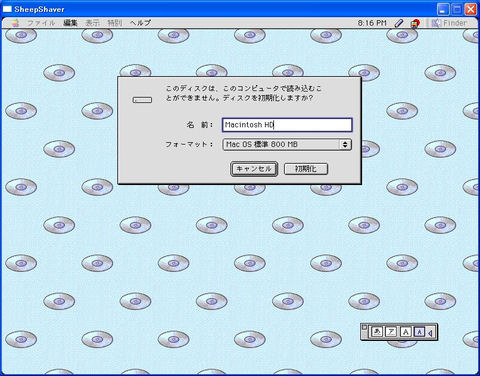This screenshot has height=376, width=480.
Task: Open the 編集 menu
Action: tap(70, 23)
